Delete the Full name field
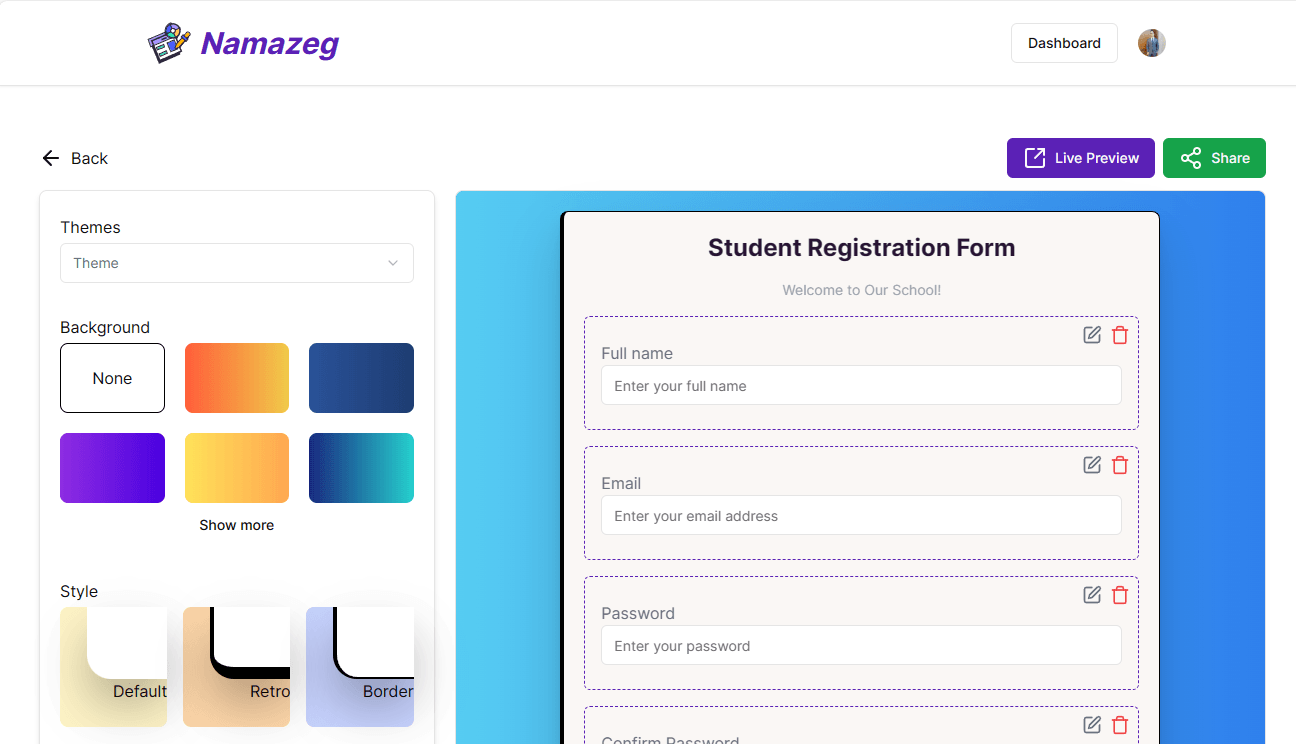This screenshot has width=1296, height=744. [1120, 335]
